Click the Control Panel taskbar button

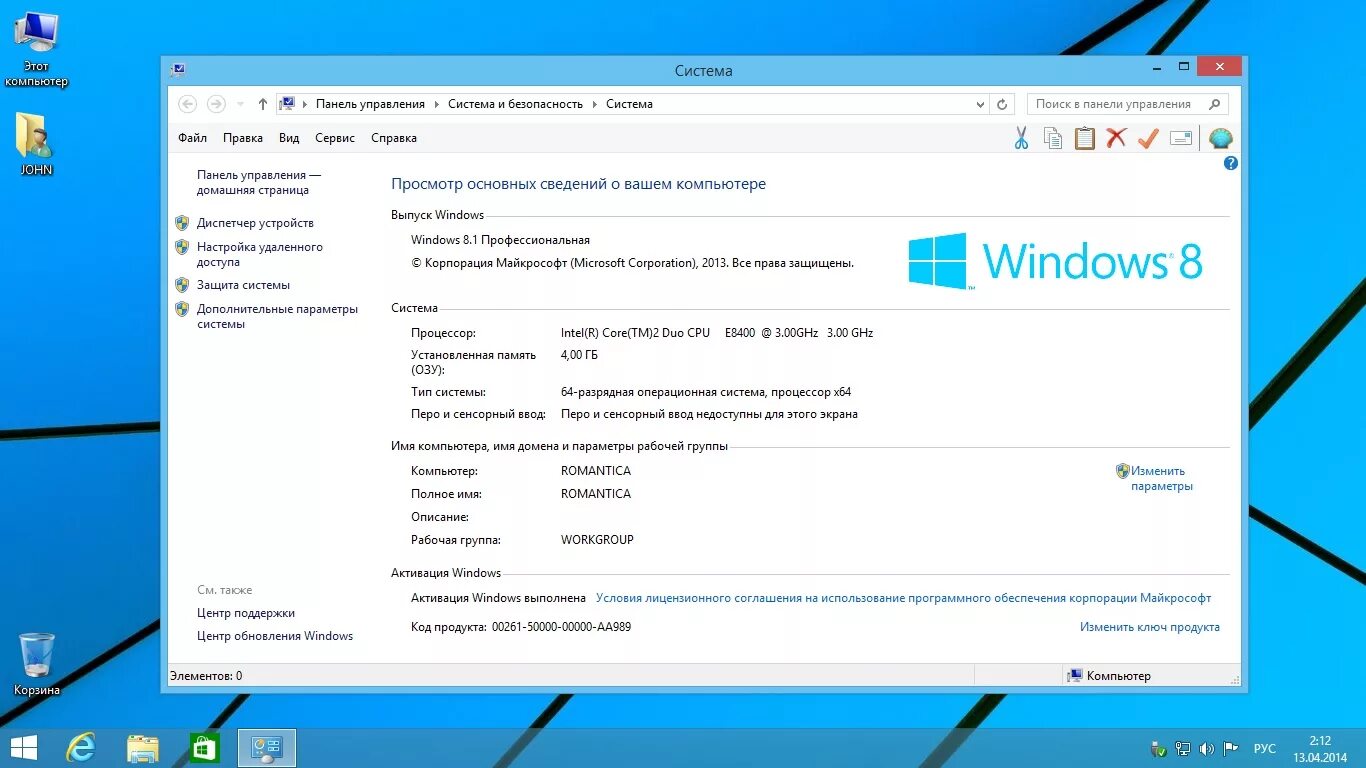click(267, 748)
